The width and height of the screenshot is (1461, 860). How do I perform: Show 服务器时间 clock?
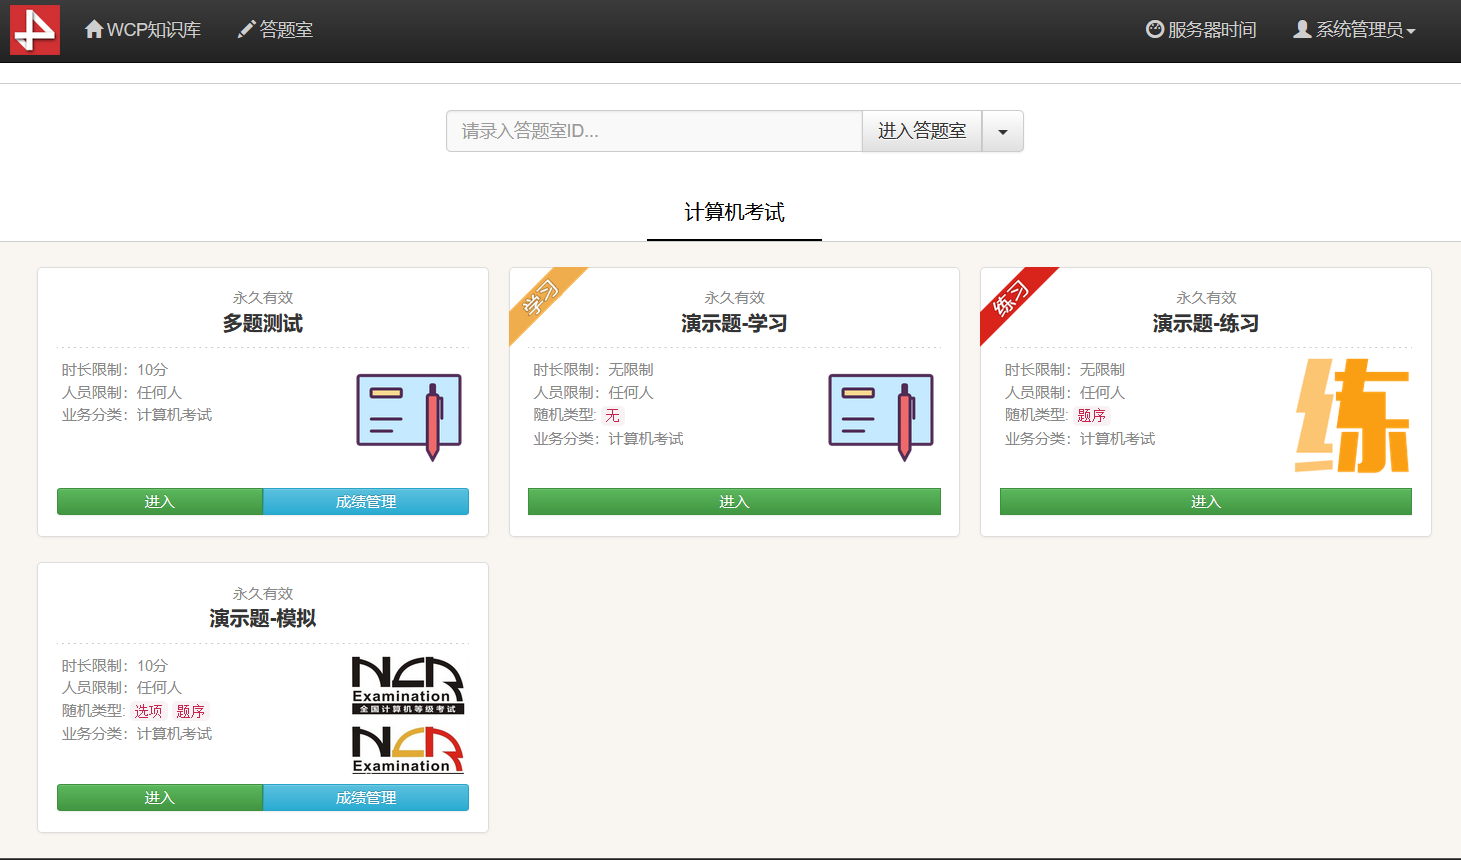click(1201, 30)
